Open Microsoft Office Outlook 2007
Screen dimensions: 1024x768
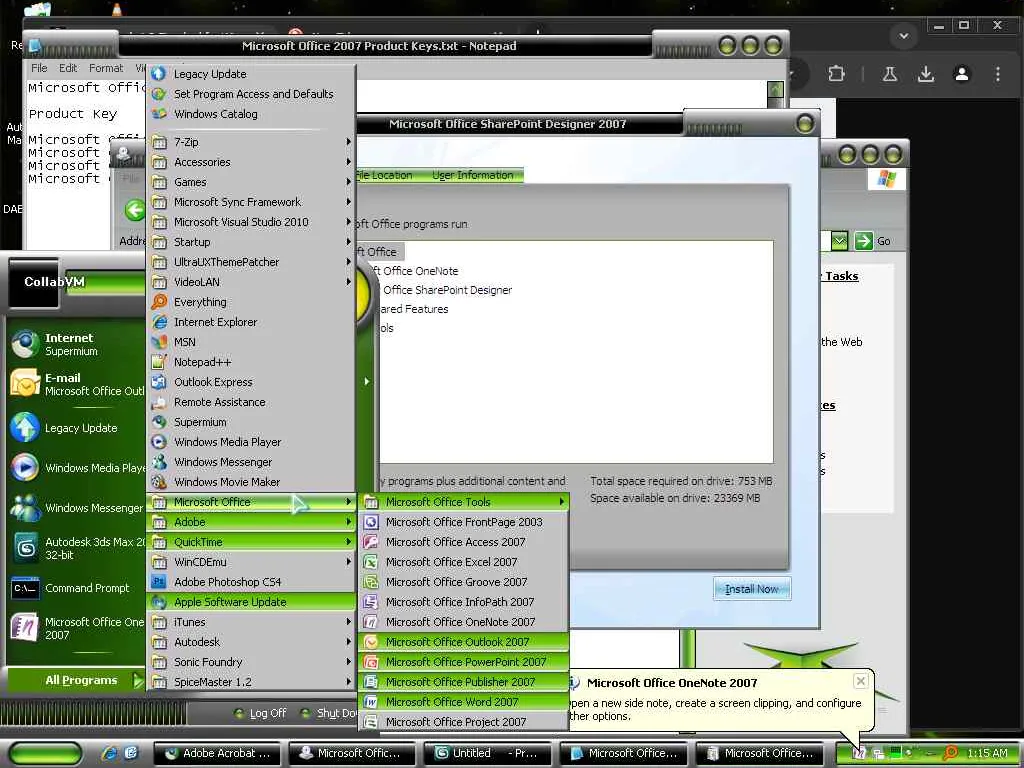pos(464,642)
